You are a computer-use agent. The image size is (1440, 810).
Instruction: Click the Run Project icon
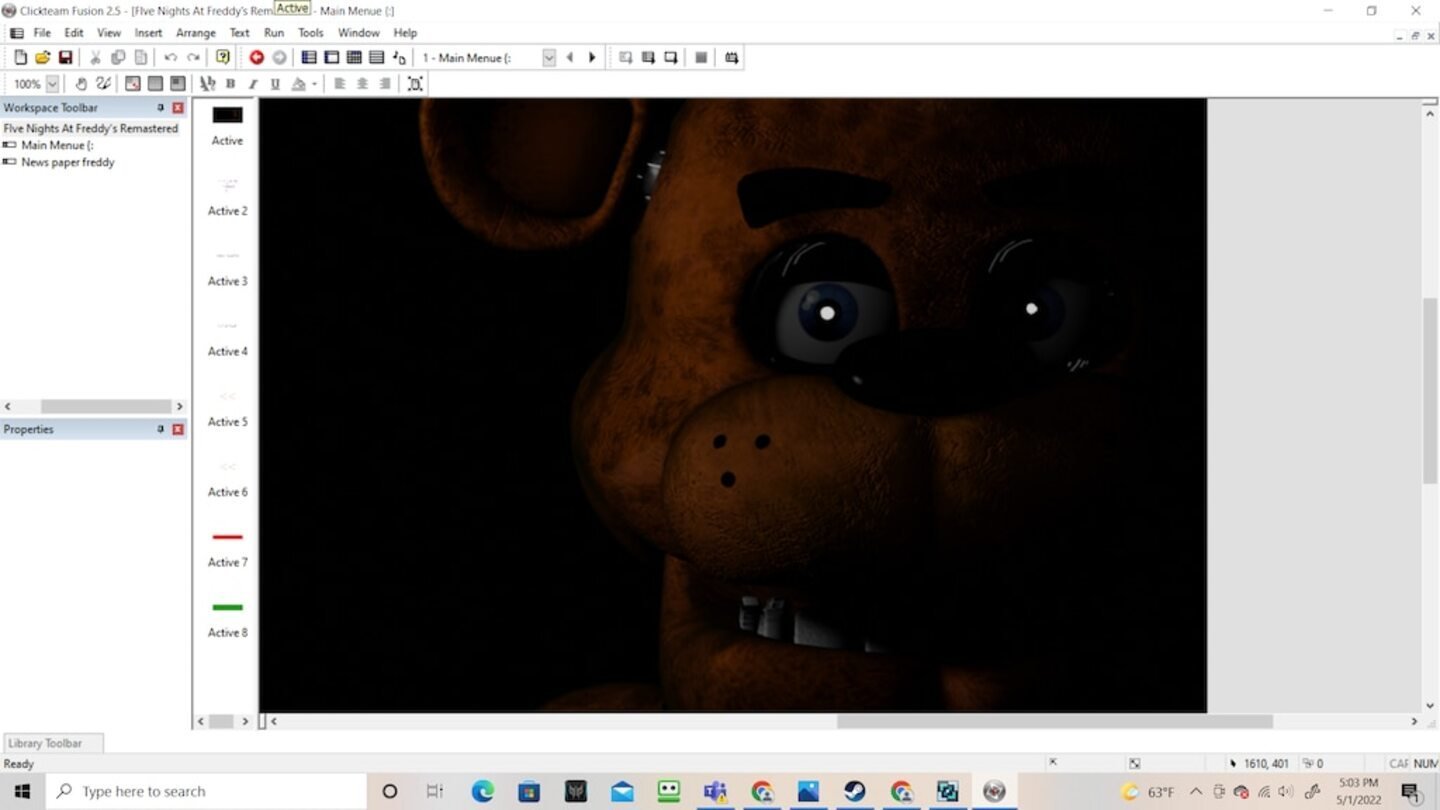tap(625, 58)
